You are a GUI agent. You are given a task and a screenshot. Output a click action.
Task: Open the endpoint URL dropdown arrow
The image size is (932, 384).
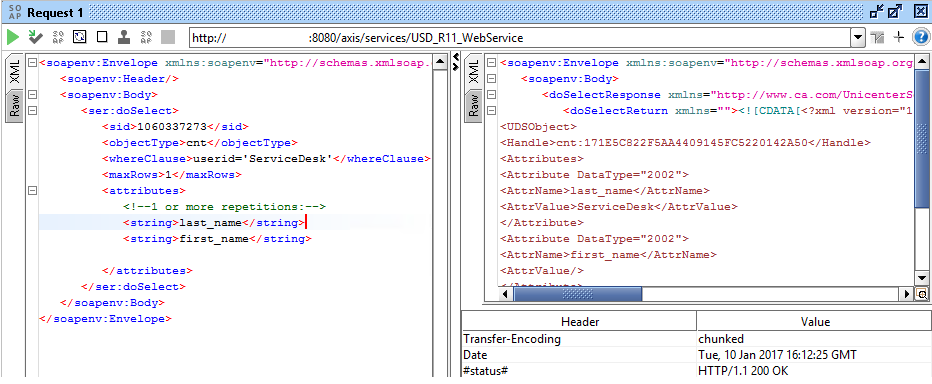coord(858,38)
